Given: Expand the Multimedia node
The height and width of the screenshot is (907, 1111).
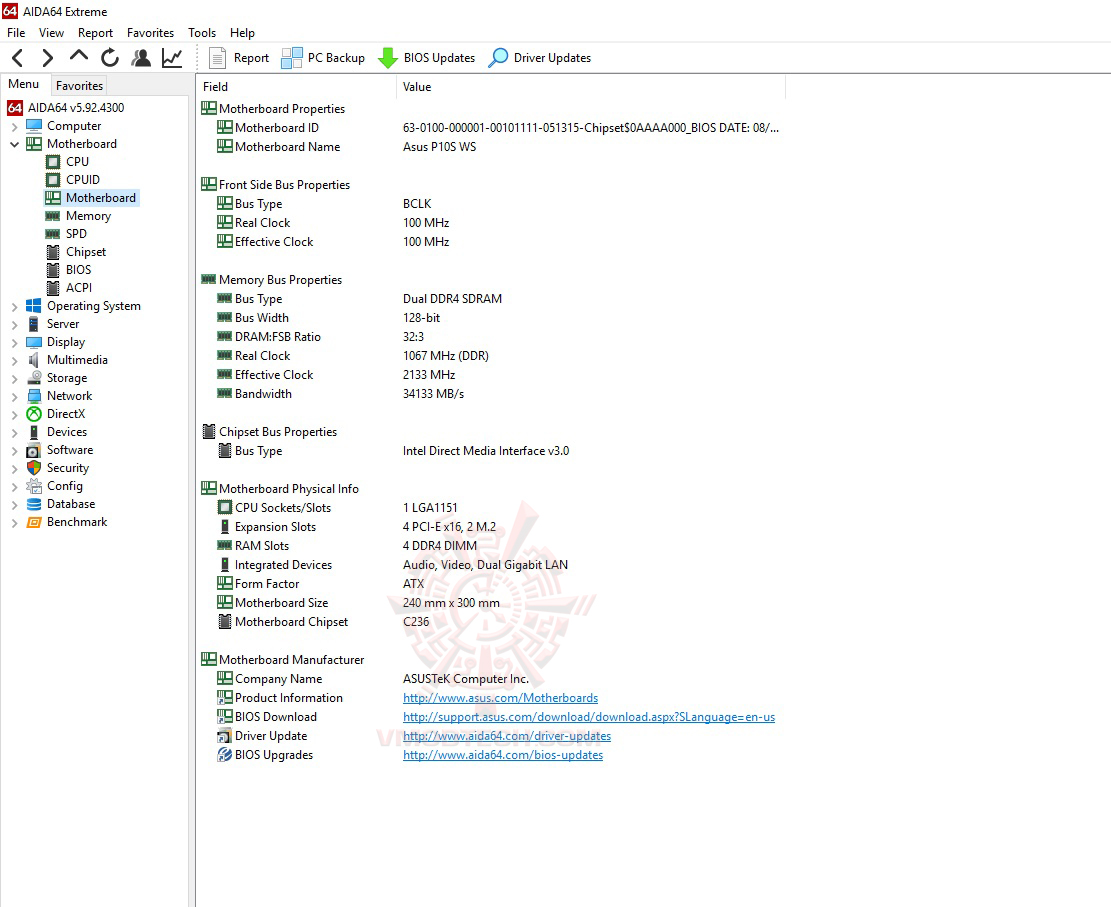Looking at the screenshot, I should [14, 361].
